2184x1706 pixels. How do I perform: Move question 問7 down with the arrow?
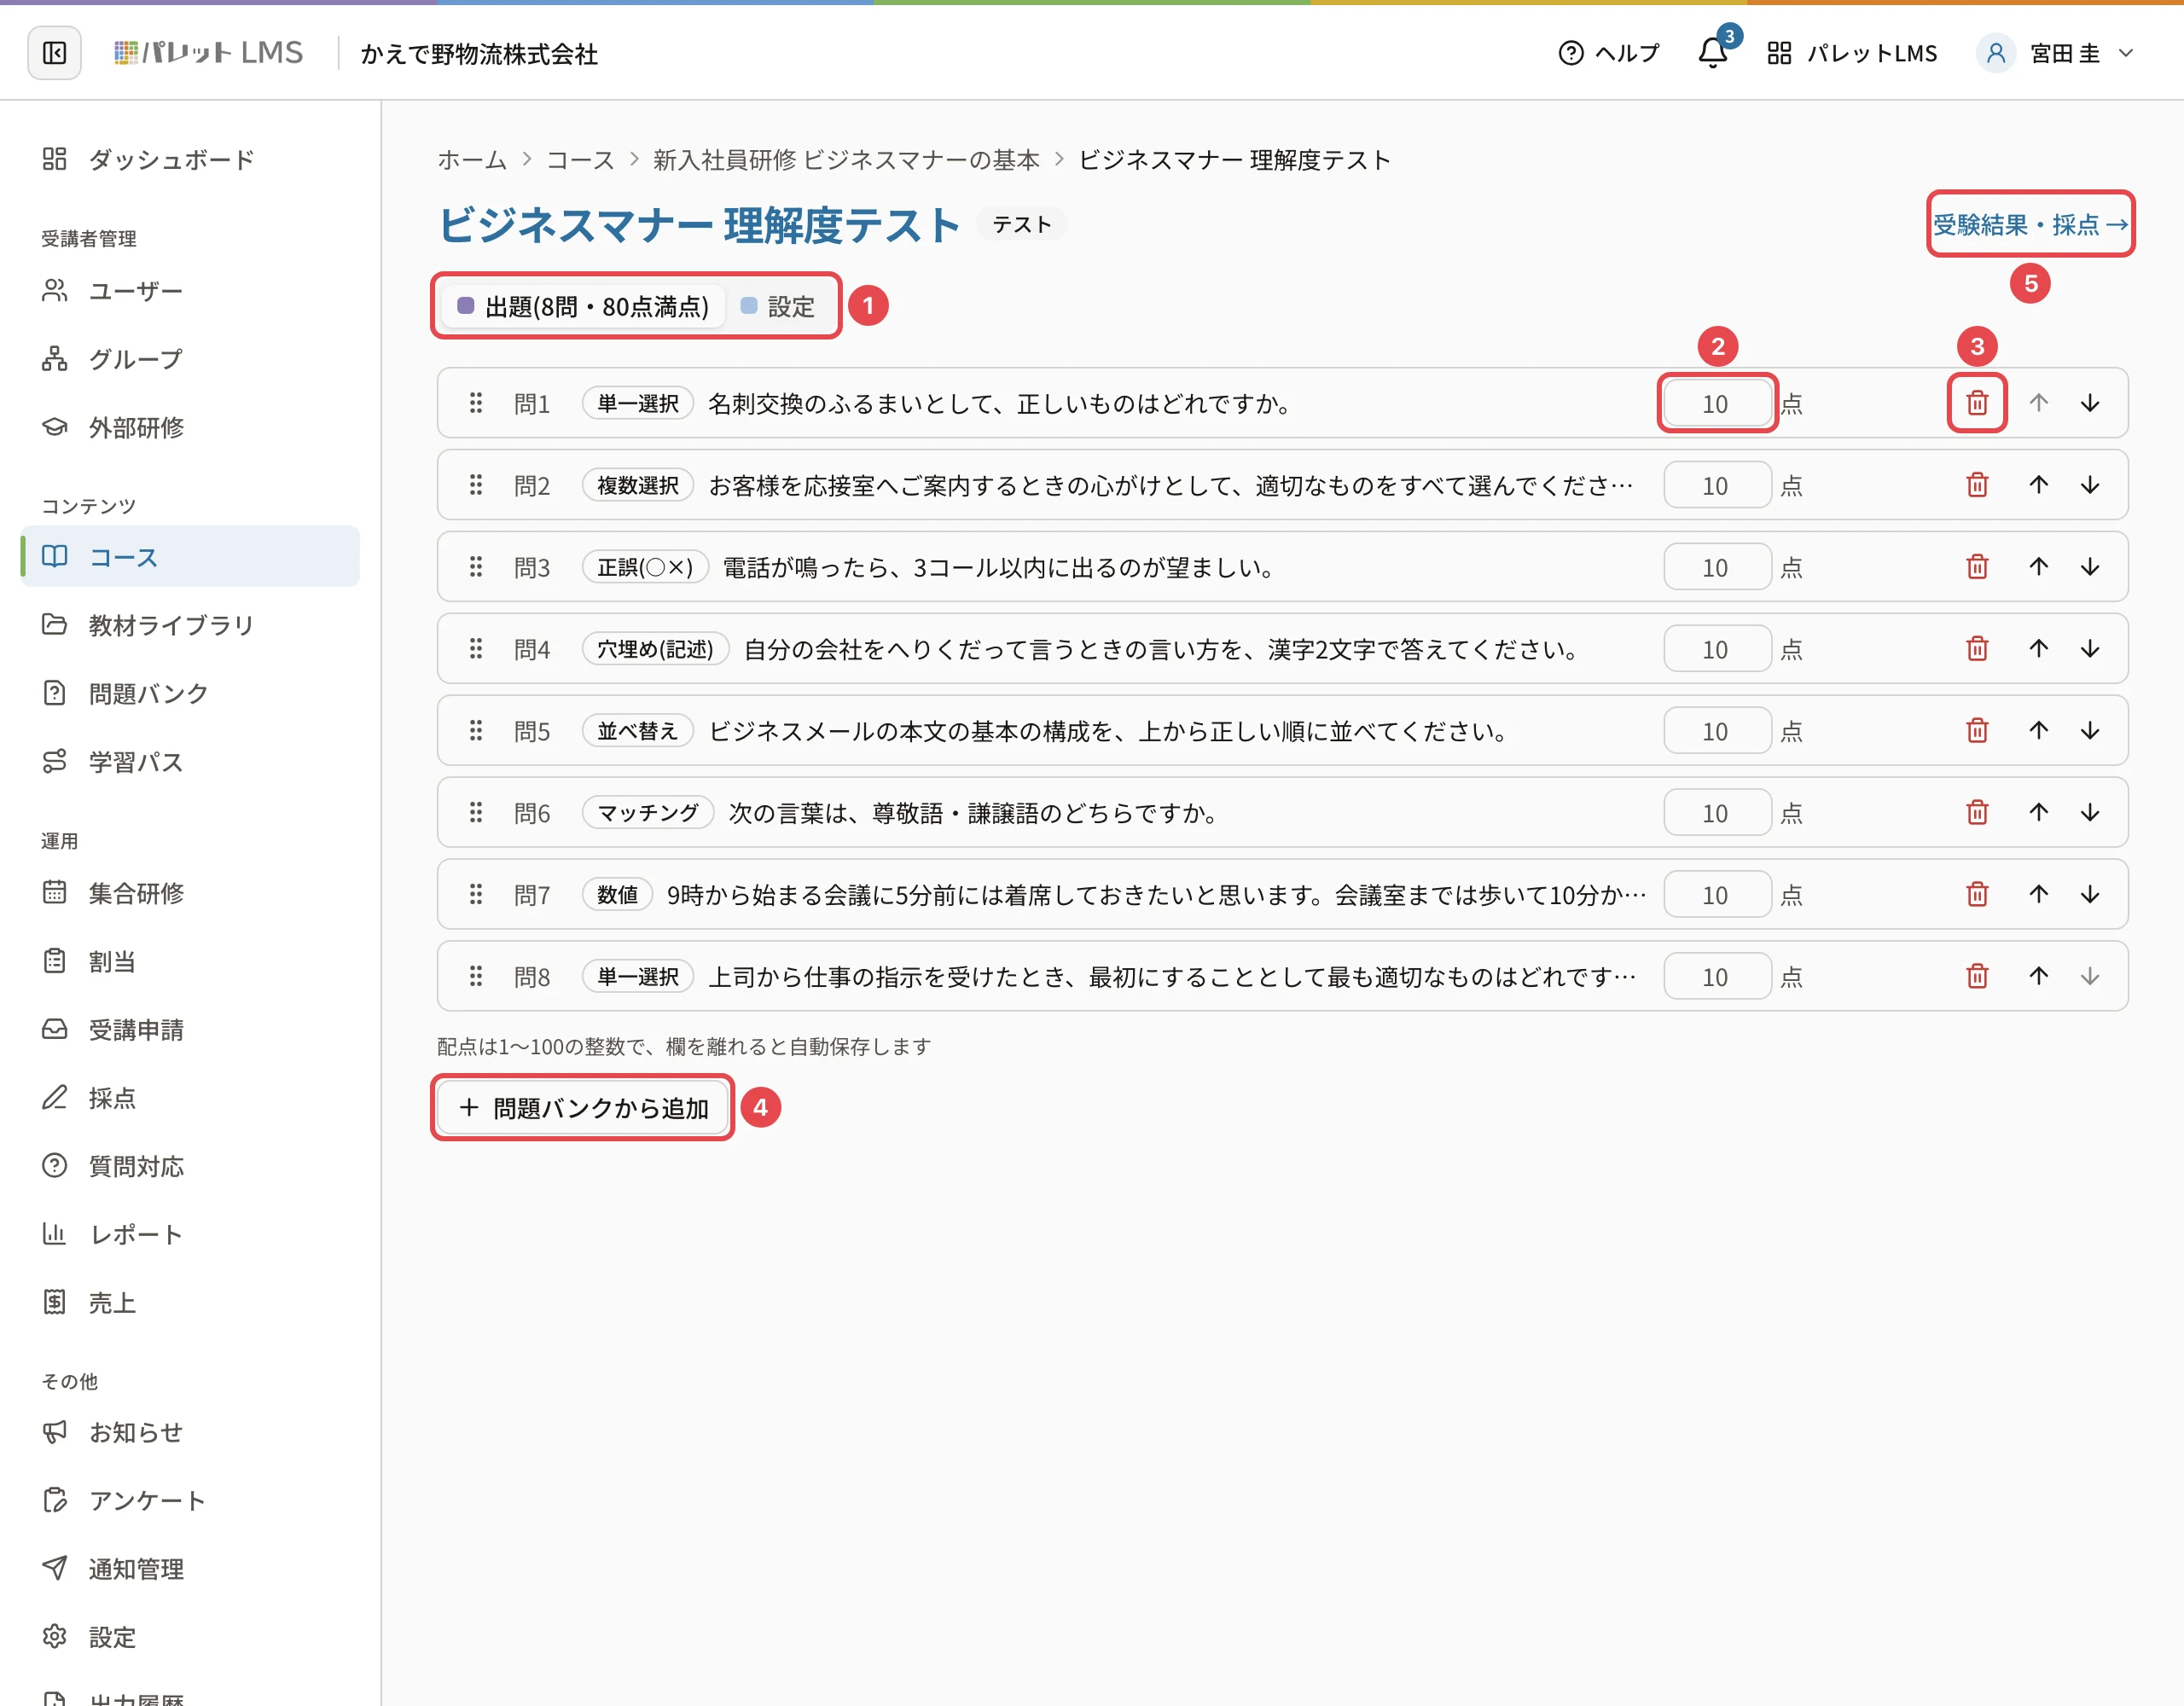(x=2090, y=895)
